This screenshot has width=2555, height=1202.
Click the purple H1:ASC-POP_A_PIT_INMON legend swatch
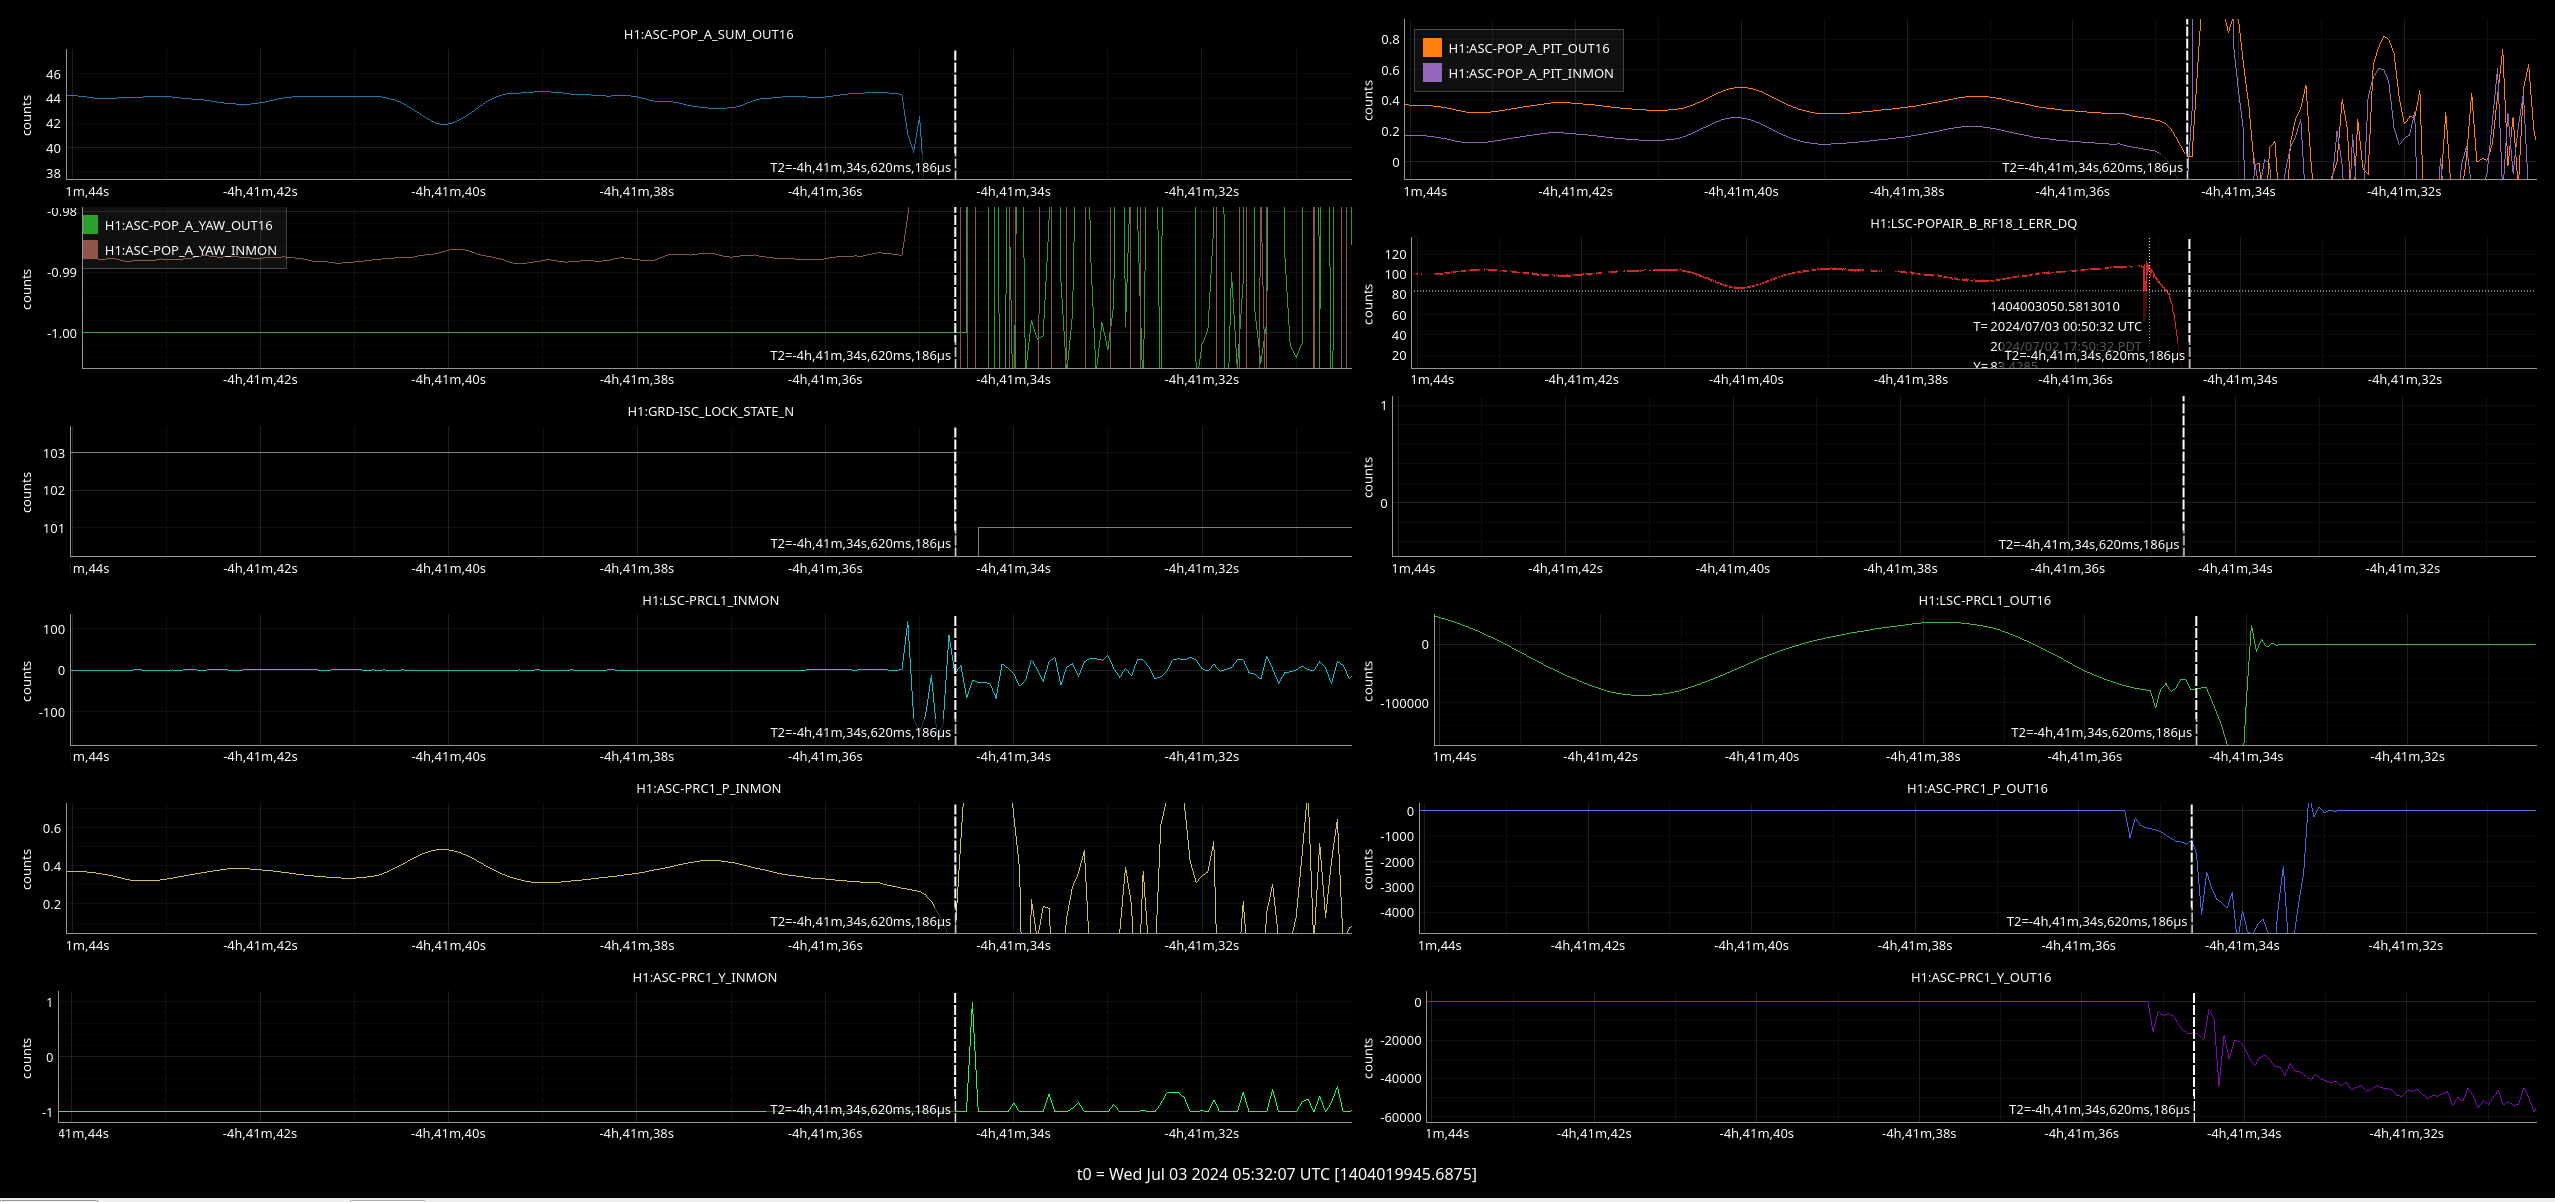(1432, 73)
